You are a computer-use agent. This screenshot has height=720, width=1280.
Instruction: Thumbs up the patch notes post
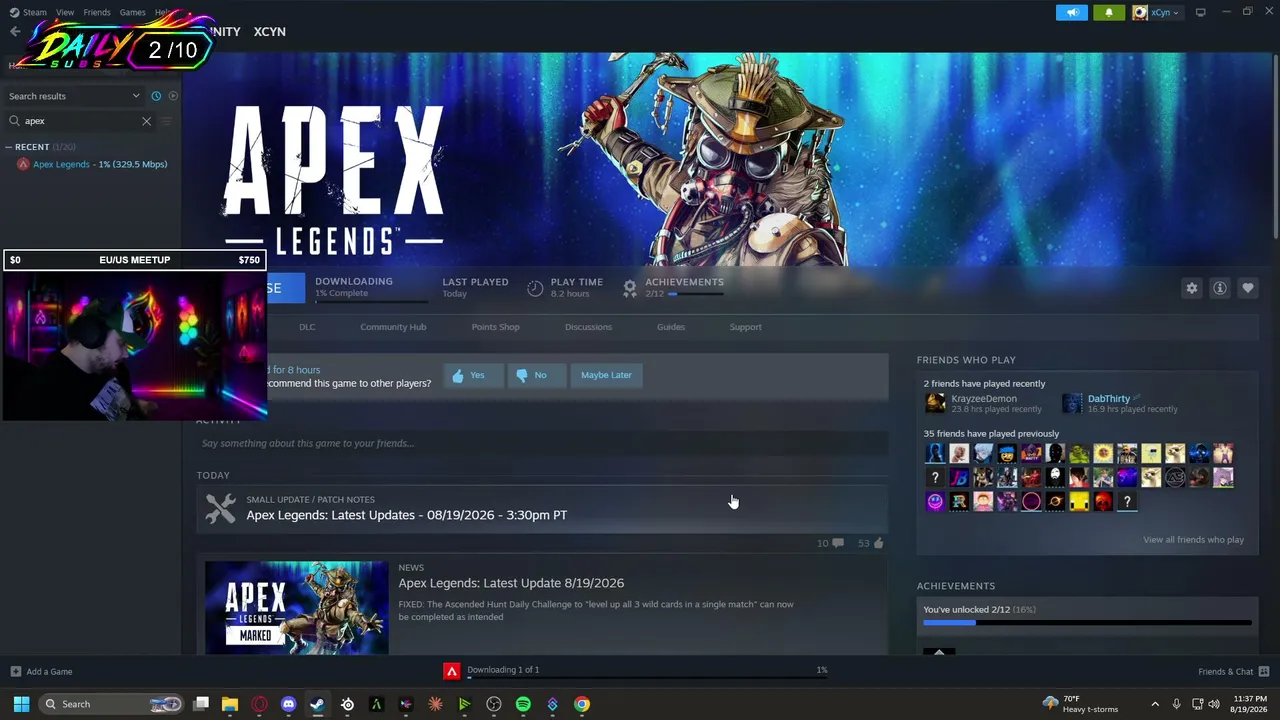(x=871, y=543)
